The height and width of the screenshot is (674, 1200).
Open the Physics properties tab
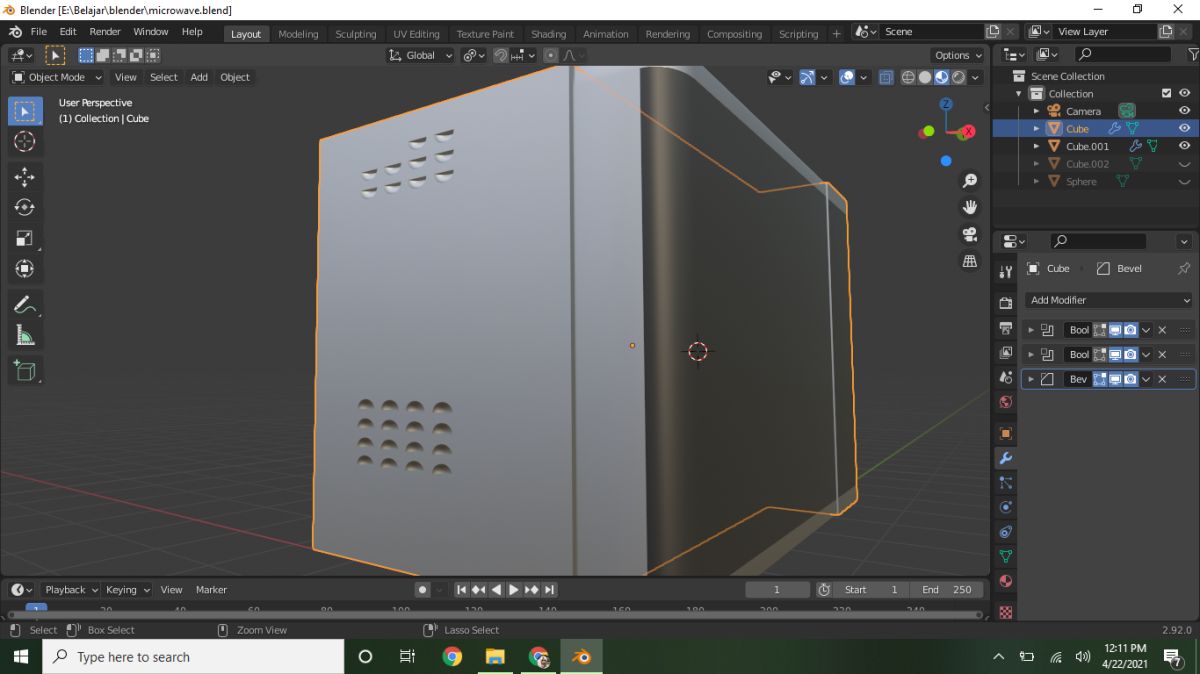[x=1006, y=507]
